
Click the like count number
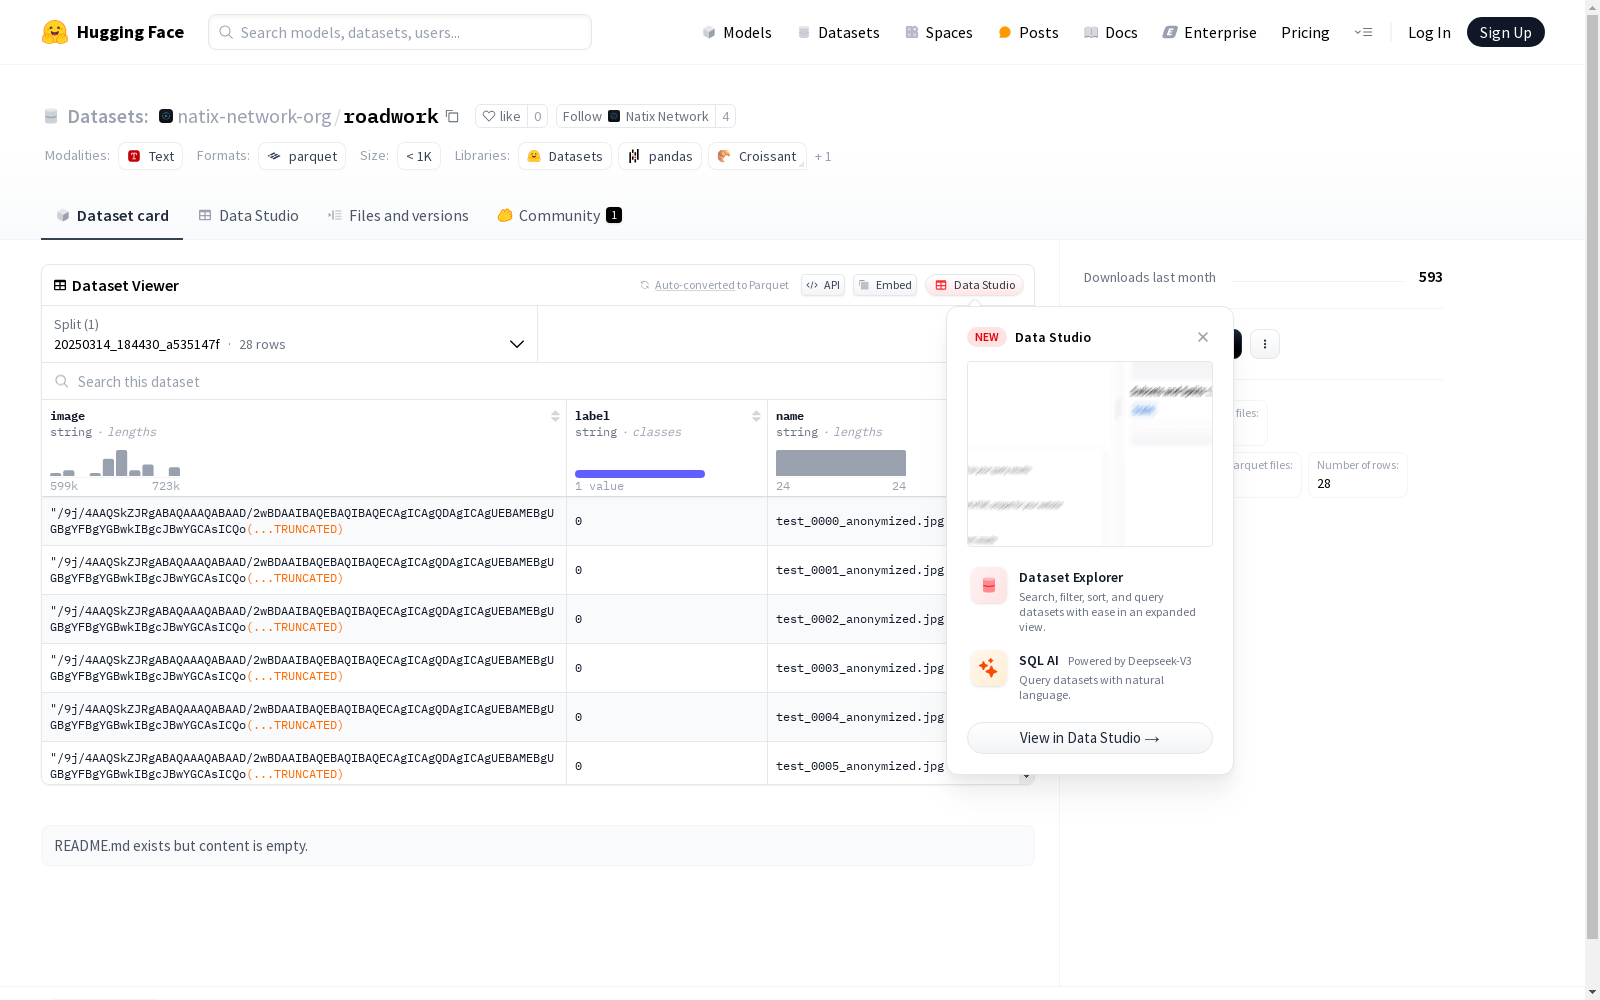pos(538,116)
